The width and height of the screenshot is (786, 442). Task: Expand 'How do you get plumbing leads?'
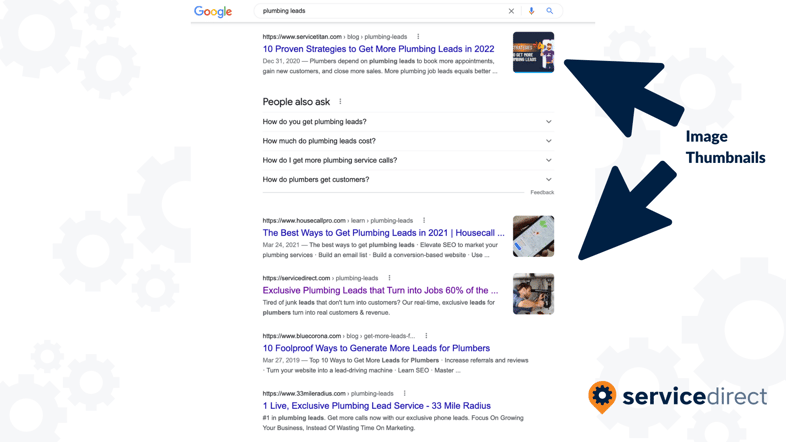point(408,122)
